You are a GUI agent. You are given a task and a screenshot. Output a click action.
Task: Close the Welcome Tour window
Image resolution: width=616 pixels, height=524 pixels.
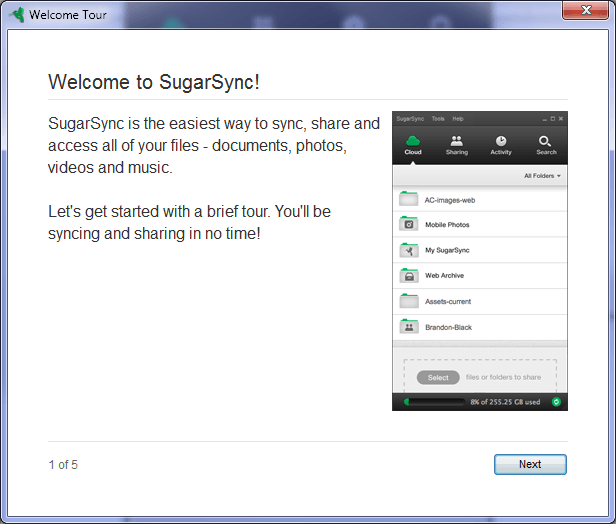[x=585, y=10]
